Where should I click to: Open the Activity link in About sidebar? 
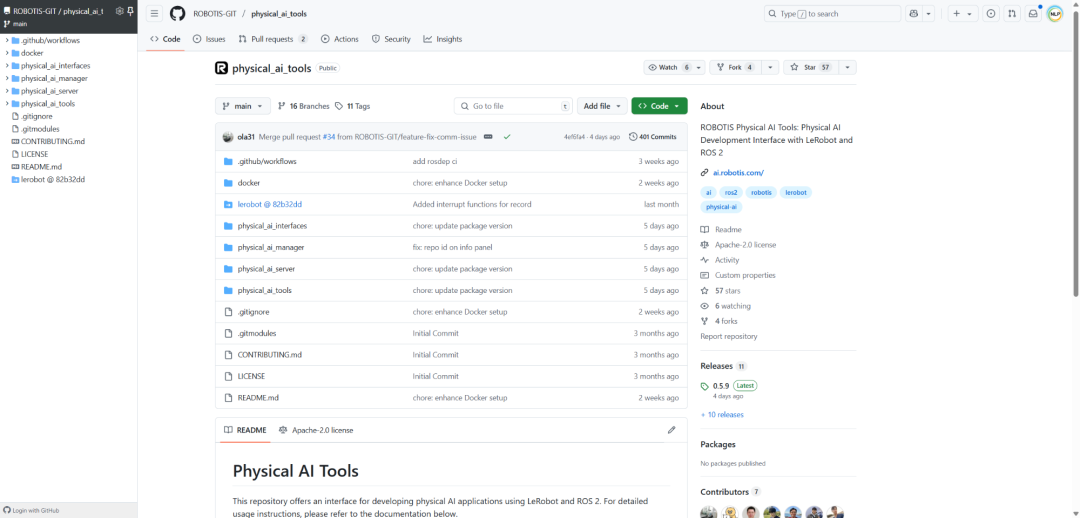pos(727,260)
